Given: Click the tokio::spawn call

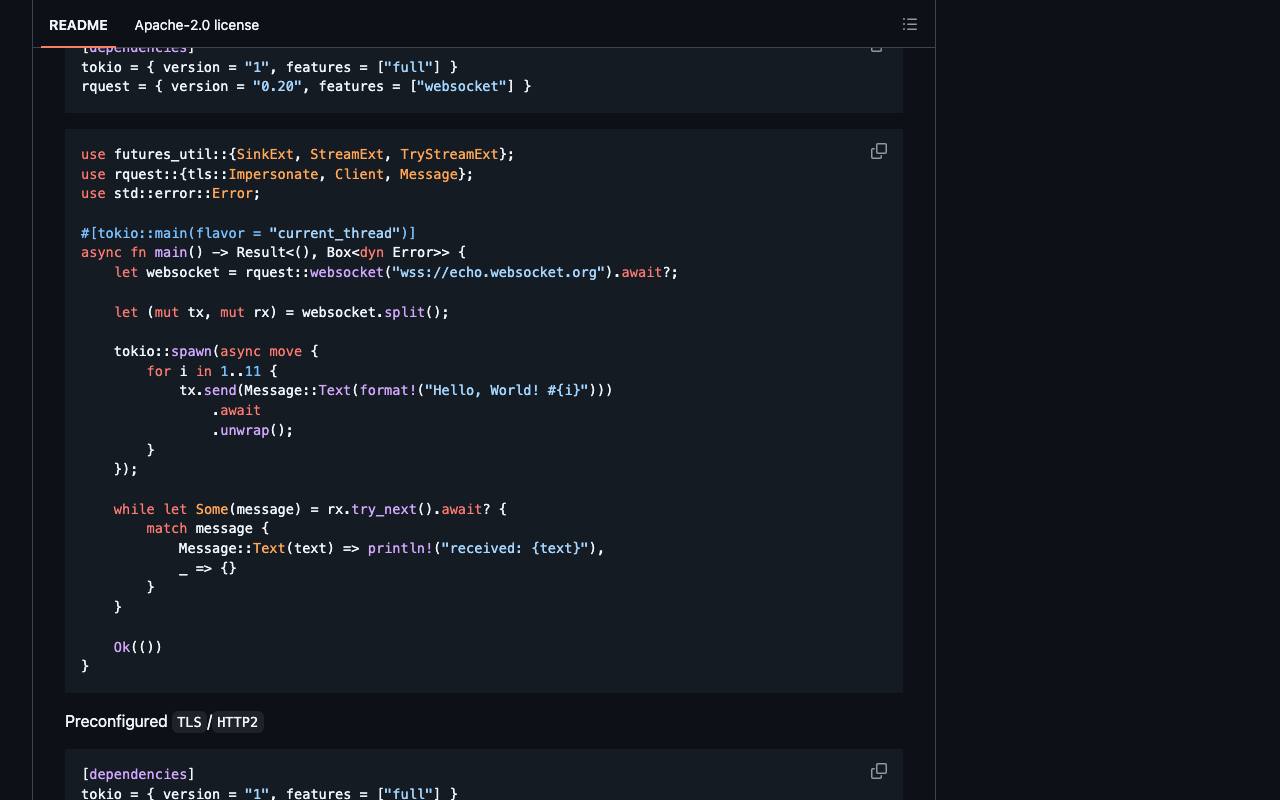Looking at the screenshot, I should [x=163, y=351].
